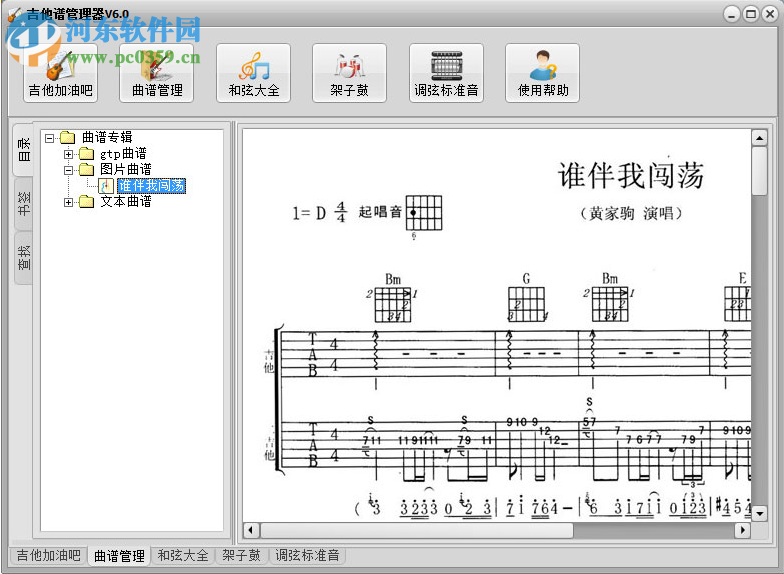The image size is (784, 574).
Task: Click the horizontal scrollbar thumb
Action: (x=416, y=530)
